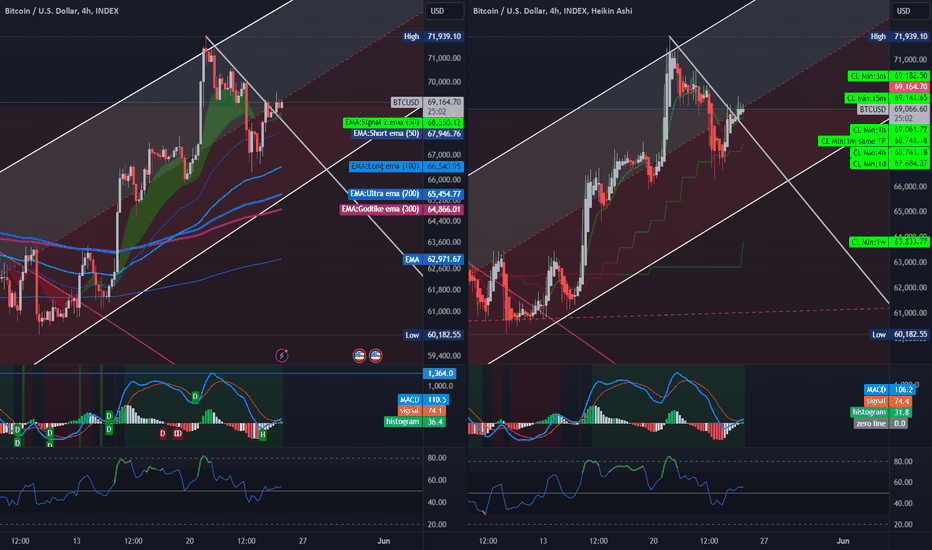Click the CL Min:1m same TF label
The height and width of the screenshot is (550, 932).
point(874,141)
